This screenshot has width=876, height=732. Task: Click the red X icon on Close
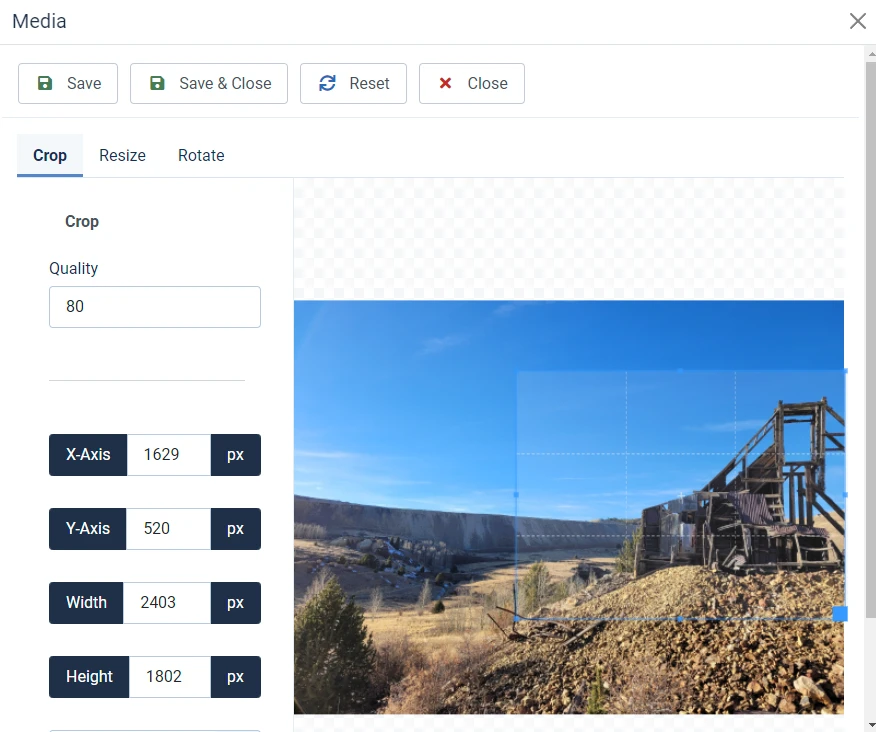(x=445, y=83)
